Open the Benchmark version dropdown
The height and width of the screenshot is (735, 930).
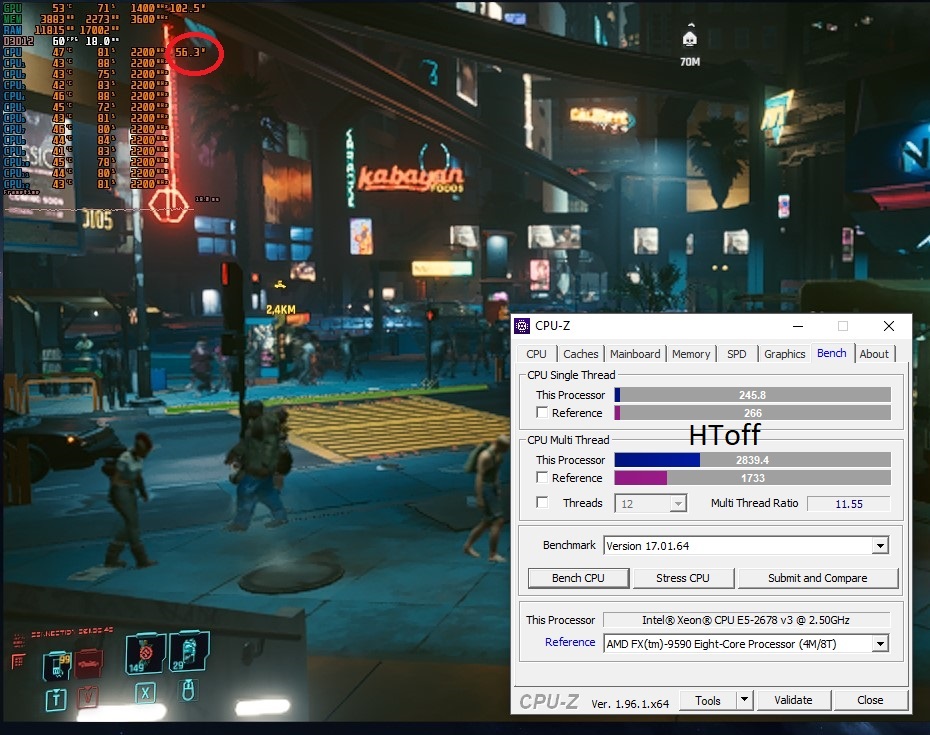tap(880, 546)
